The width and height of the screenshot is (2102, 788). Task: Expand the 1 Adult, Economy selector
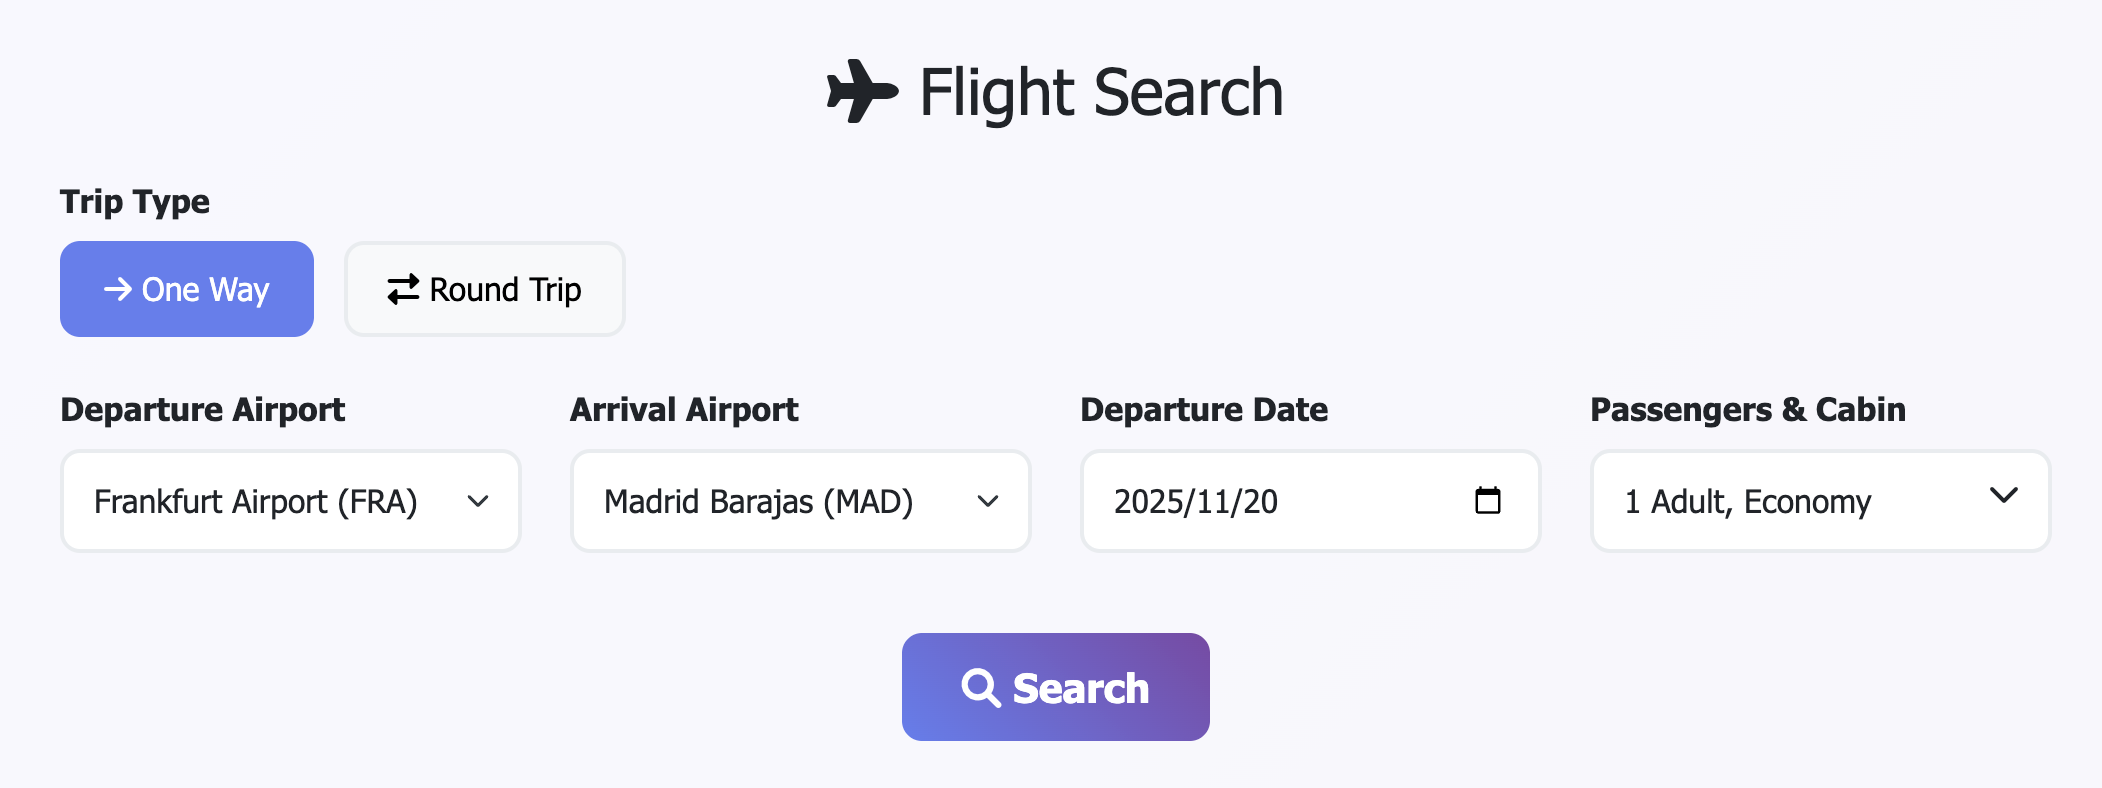tap(1820, 501)
